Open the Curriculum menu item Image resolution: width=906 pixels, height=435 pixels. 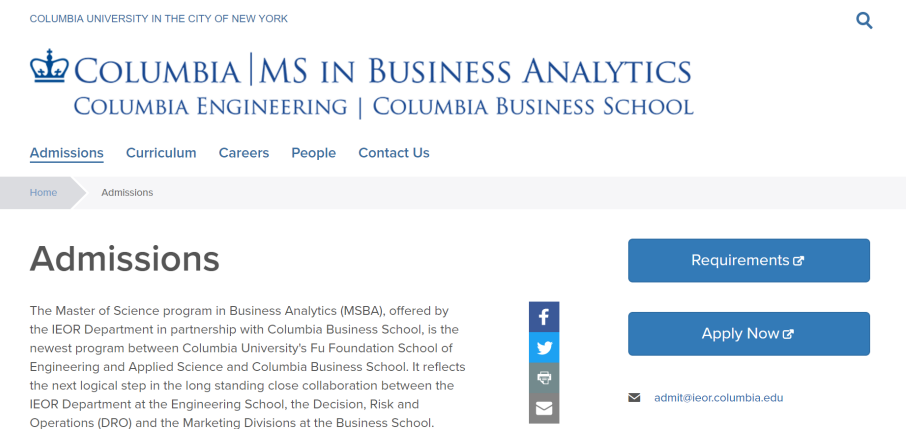(161, 153)
